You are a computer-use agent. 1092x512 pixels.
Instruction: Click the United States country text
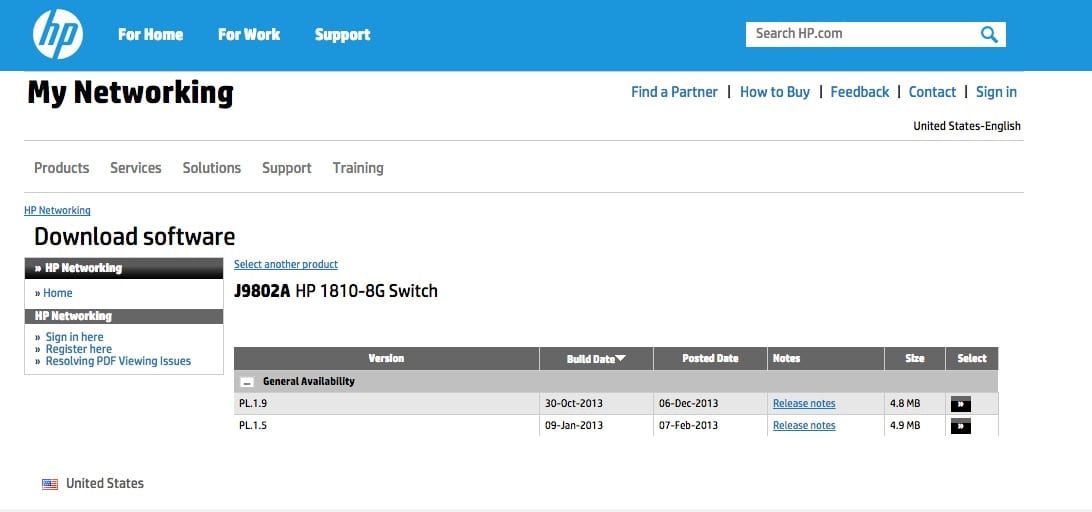[105, 483]
